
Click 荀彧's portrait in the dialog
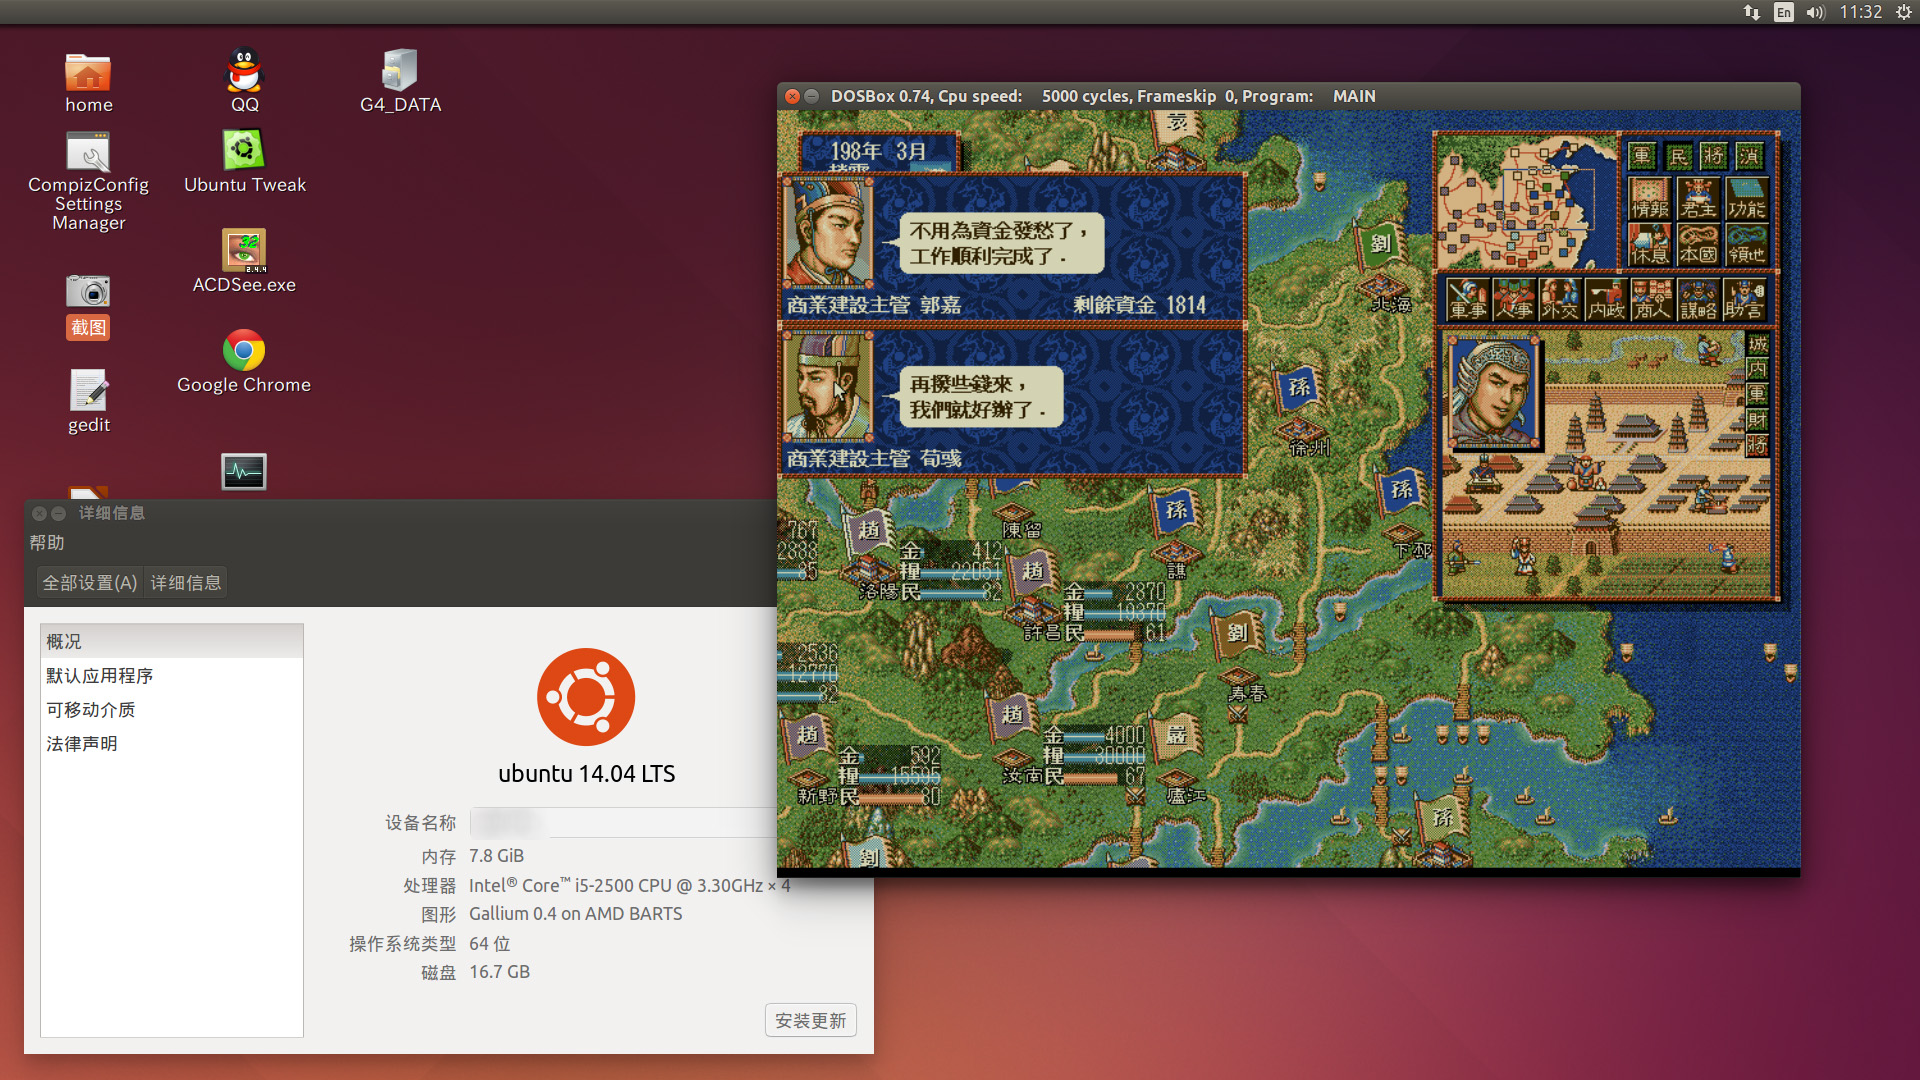[828, 388]
